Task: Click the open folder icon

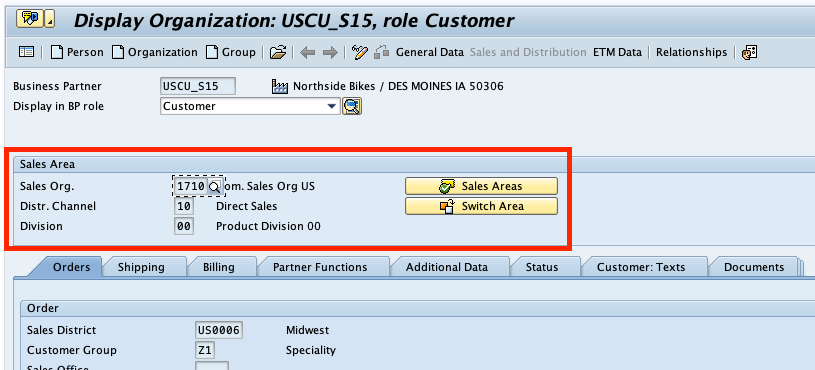Action: (278, 52)
